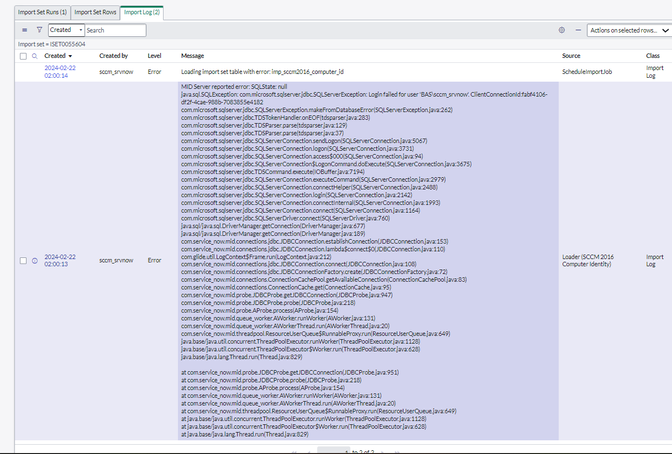Click 'Loader (SCCM 2016 Computer Identity)' source cell
672x454 pixels.
[588, 260]
